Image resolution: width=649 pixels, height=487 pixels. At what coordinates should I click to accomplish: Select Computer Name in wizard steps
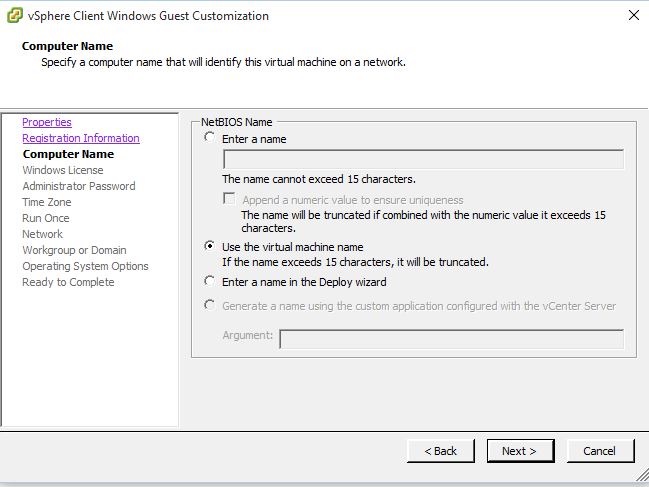[x=68, y=154]
